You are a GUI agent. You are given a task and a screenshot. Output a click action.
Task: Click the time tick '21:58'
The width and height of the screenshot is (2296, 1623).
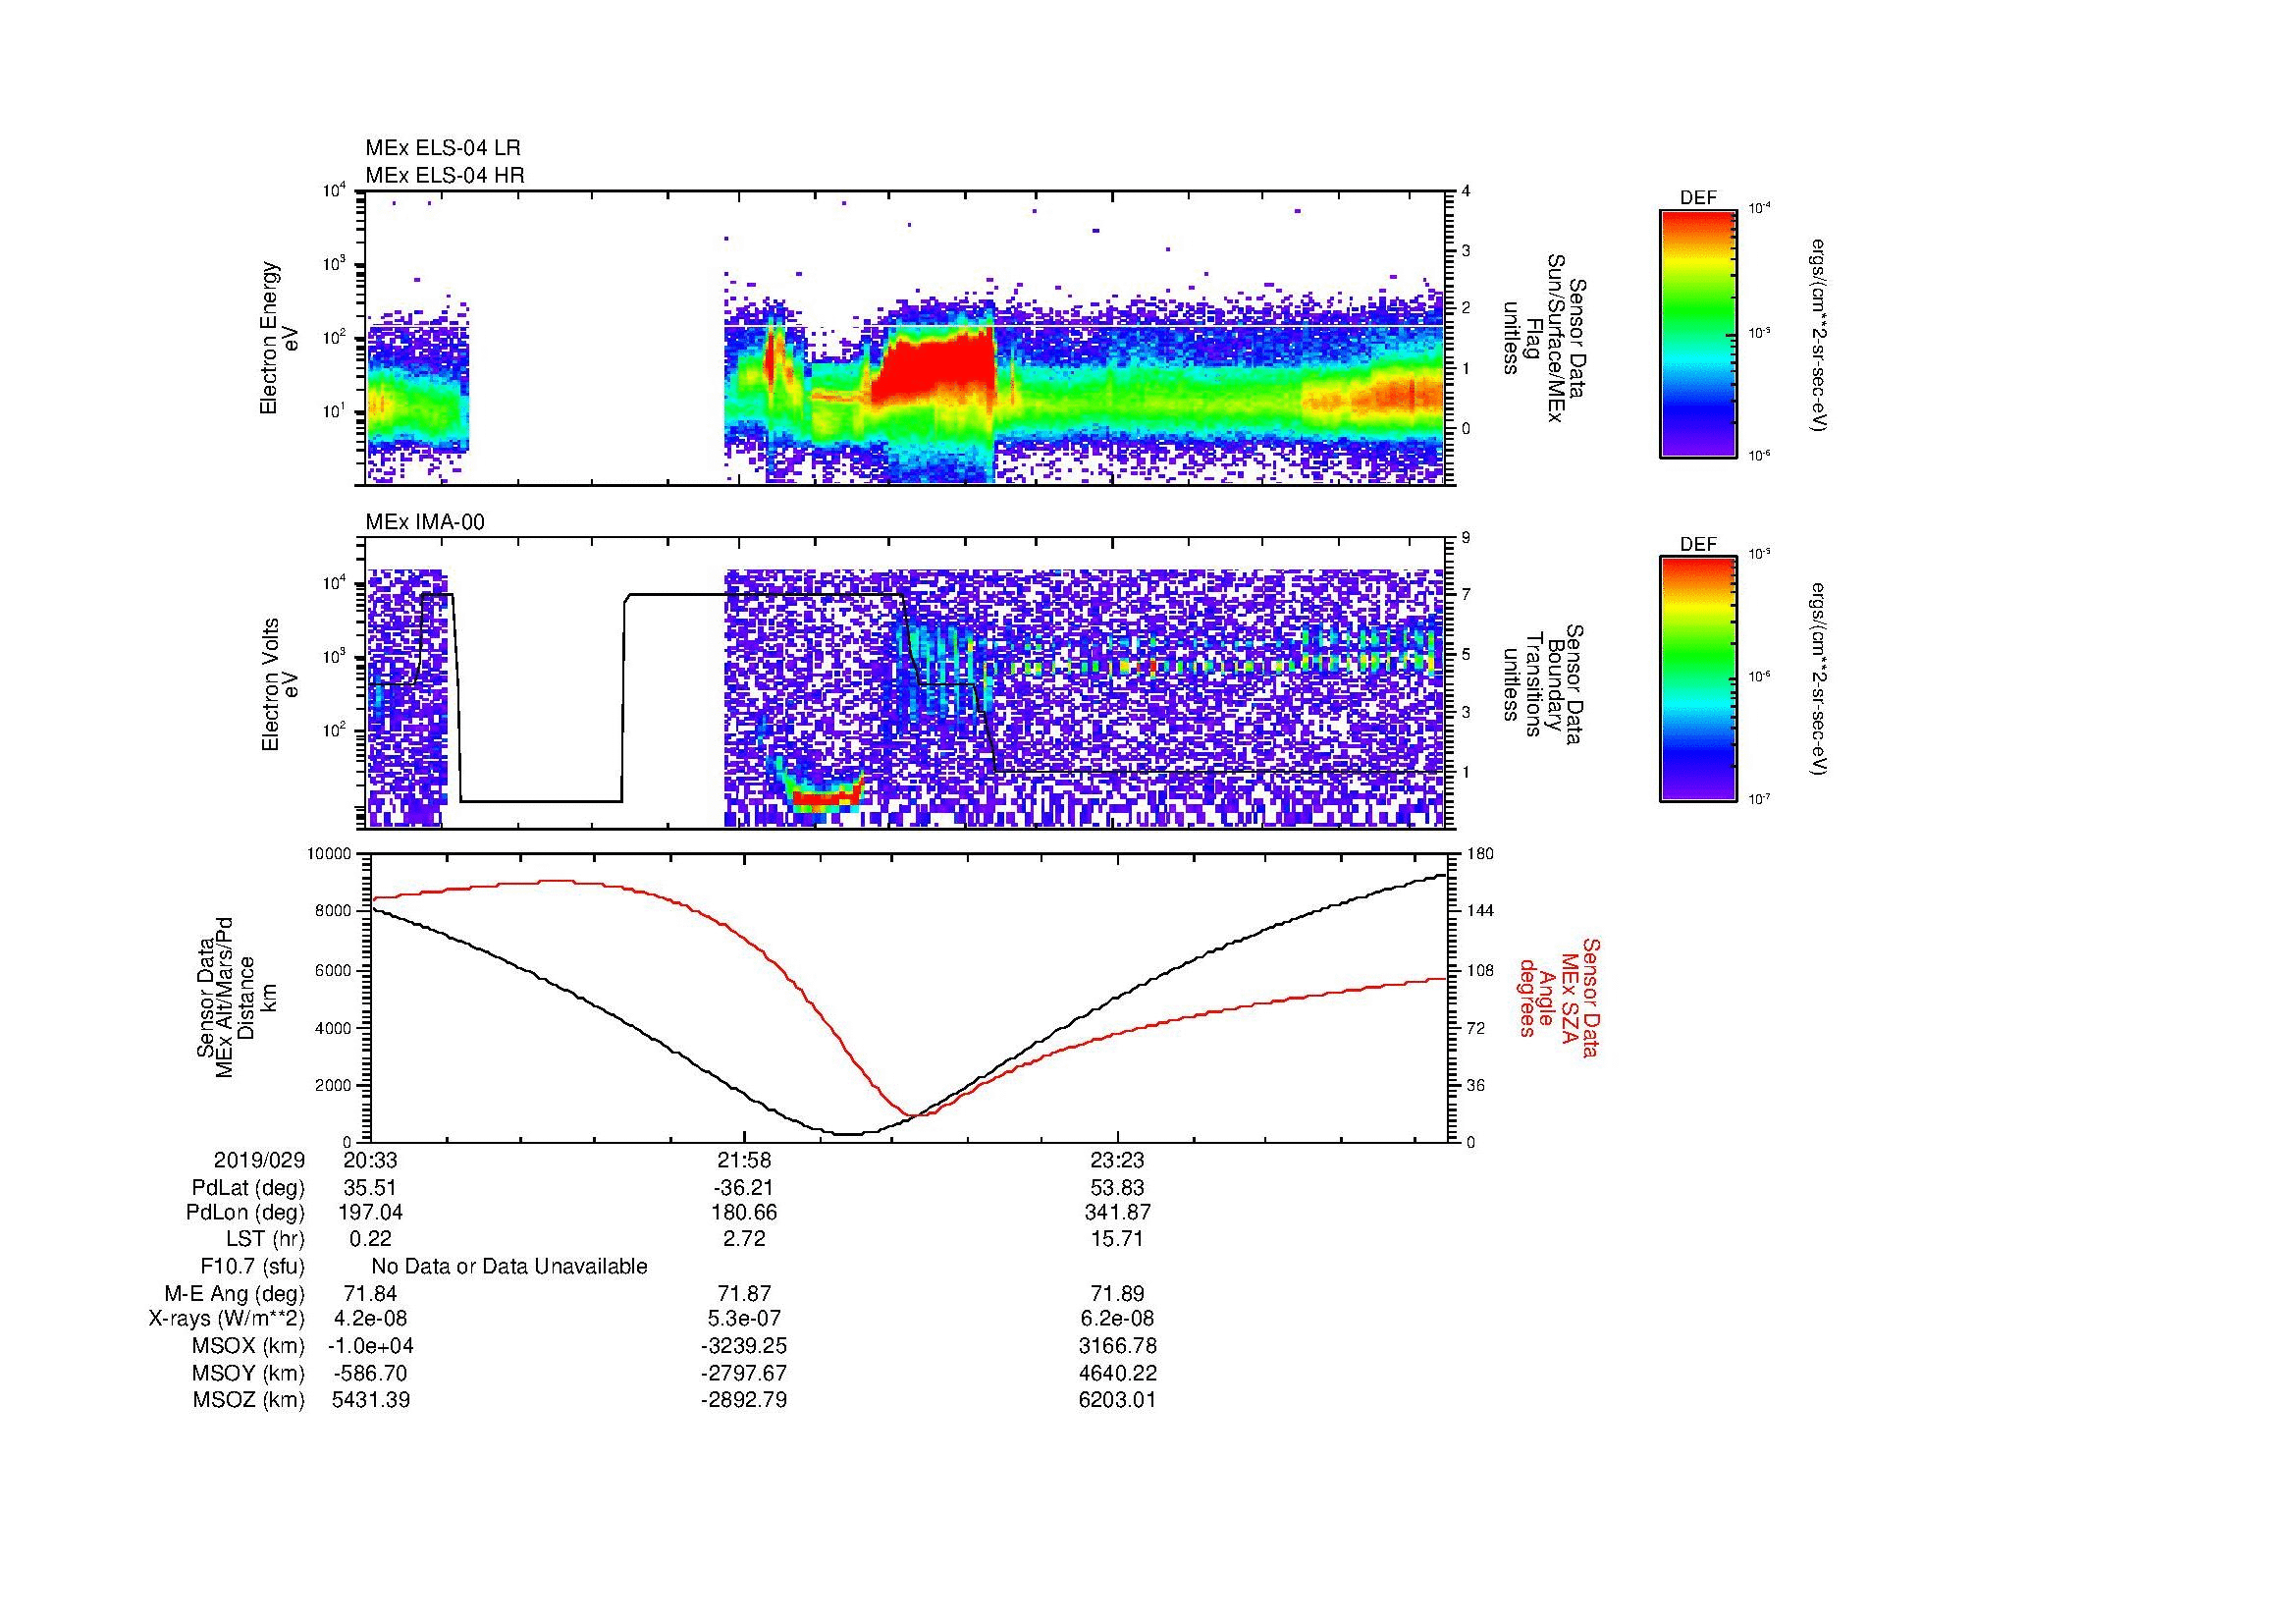point(744,1161)
